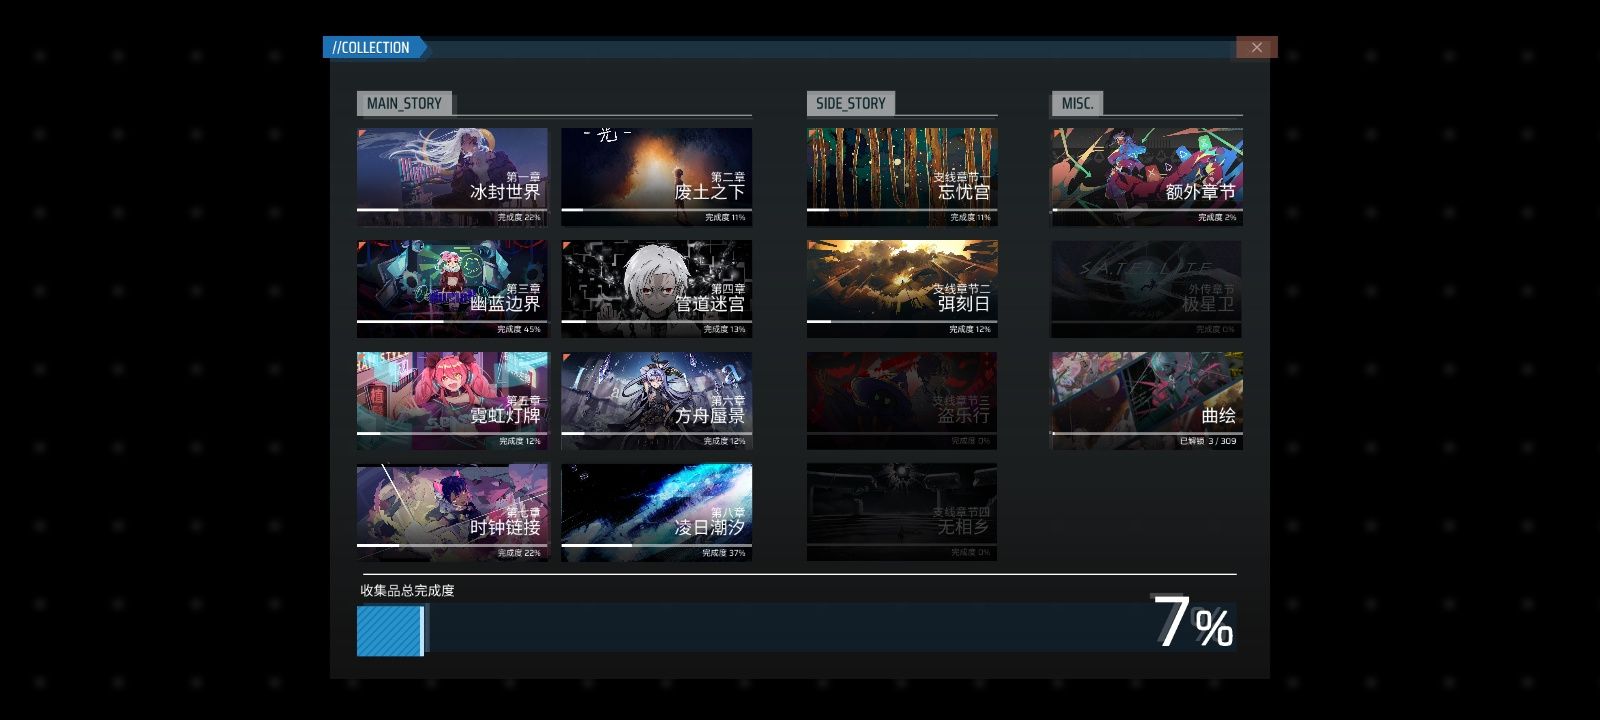Viewport: 1600px width, 720px height.
Task: Open chapter one card 冰封世界
Action: [x=452, y=176]
